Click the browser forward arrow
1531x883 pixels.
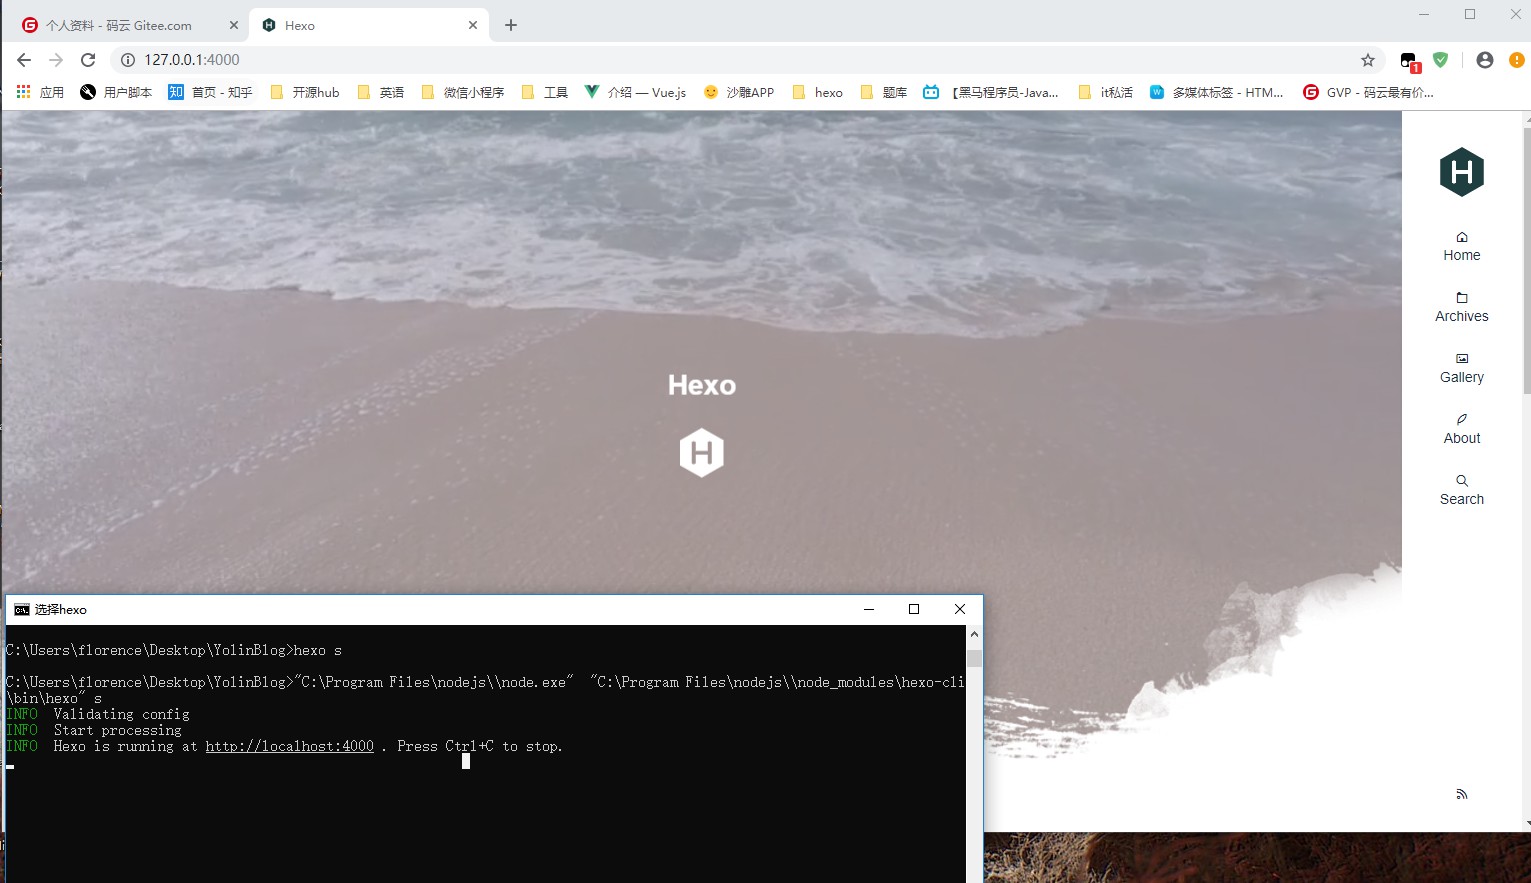[56, 60]
